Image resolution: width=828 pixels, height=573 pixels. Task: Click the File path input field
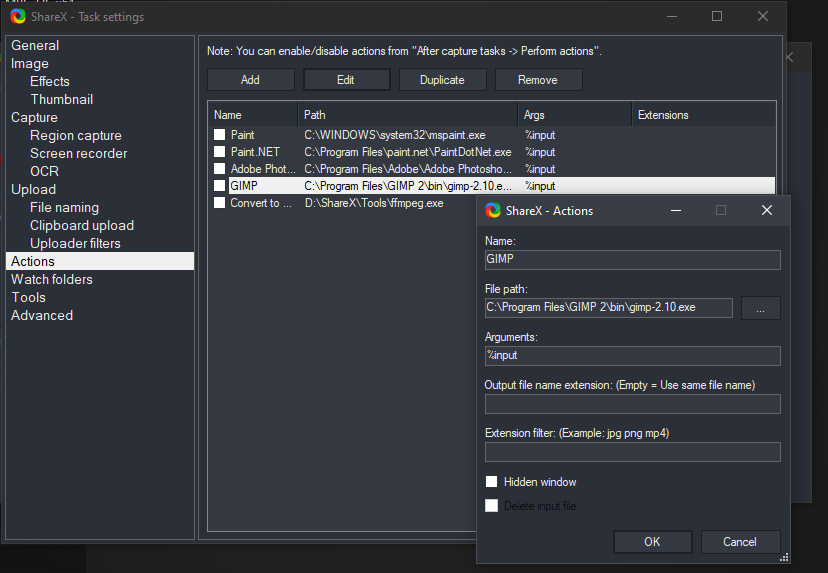[x=609, y=307]
